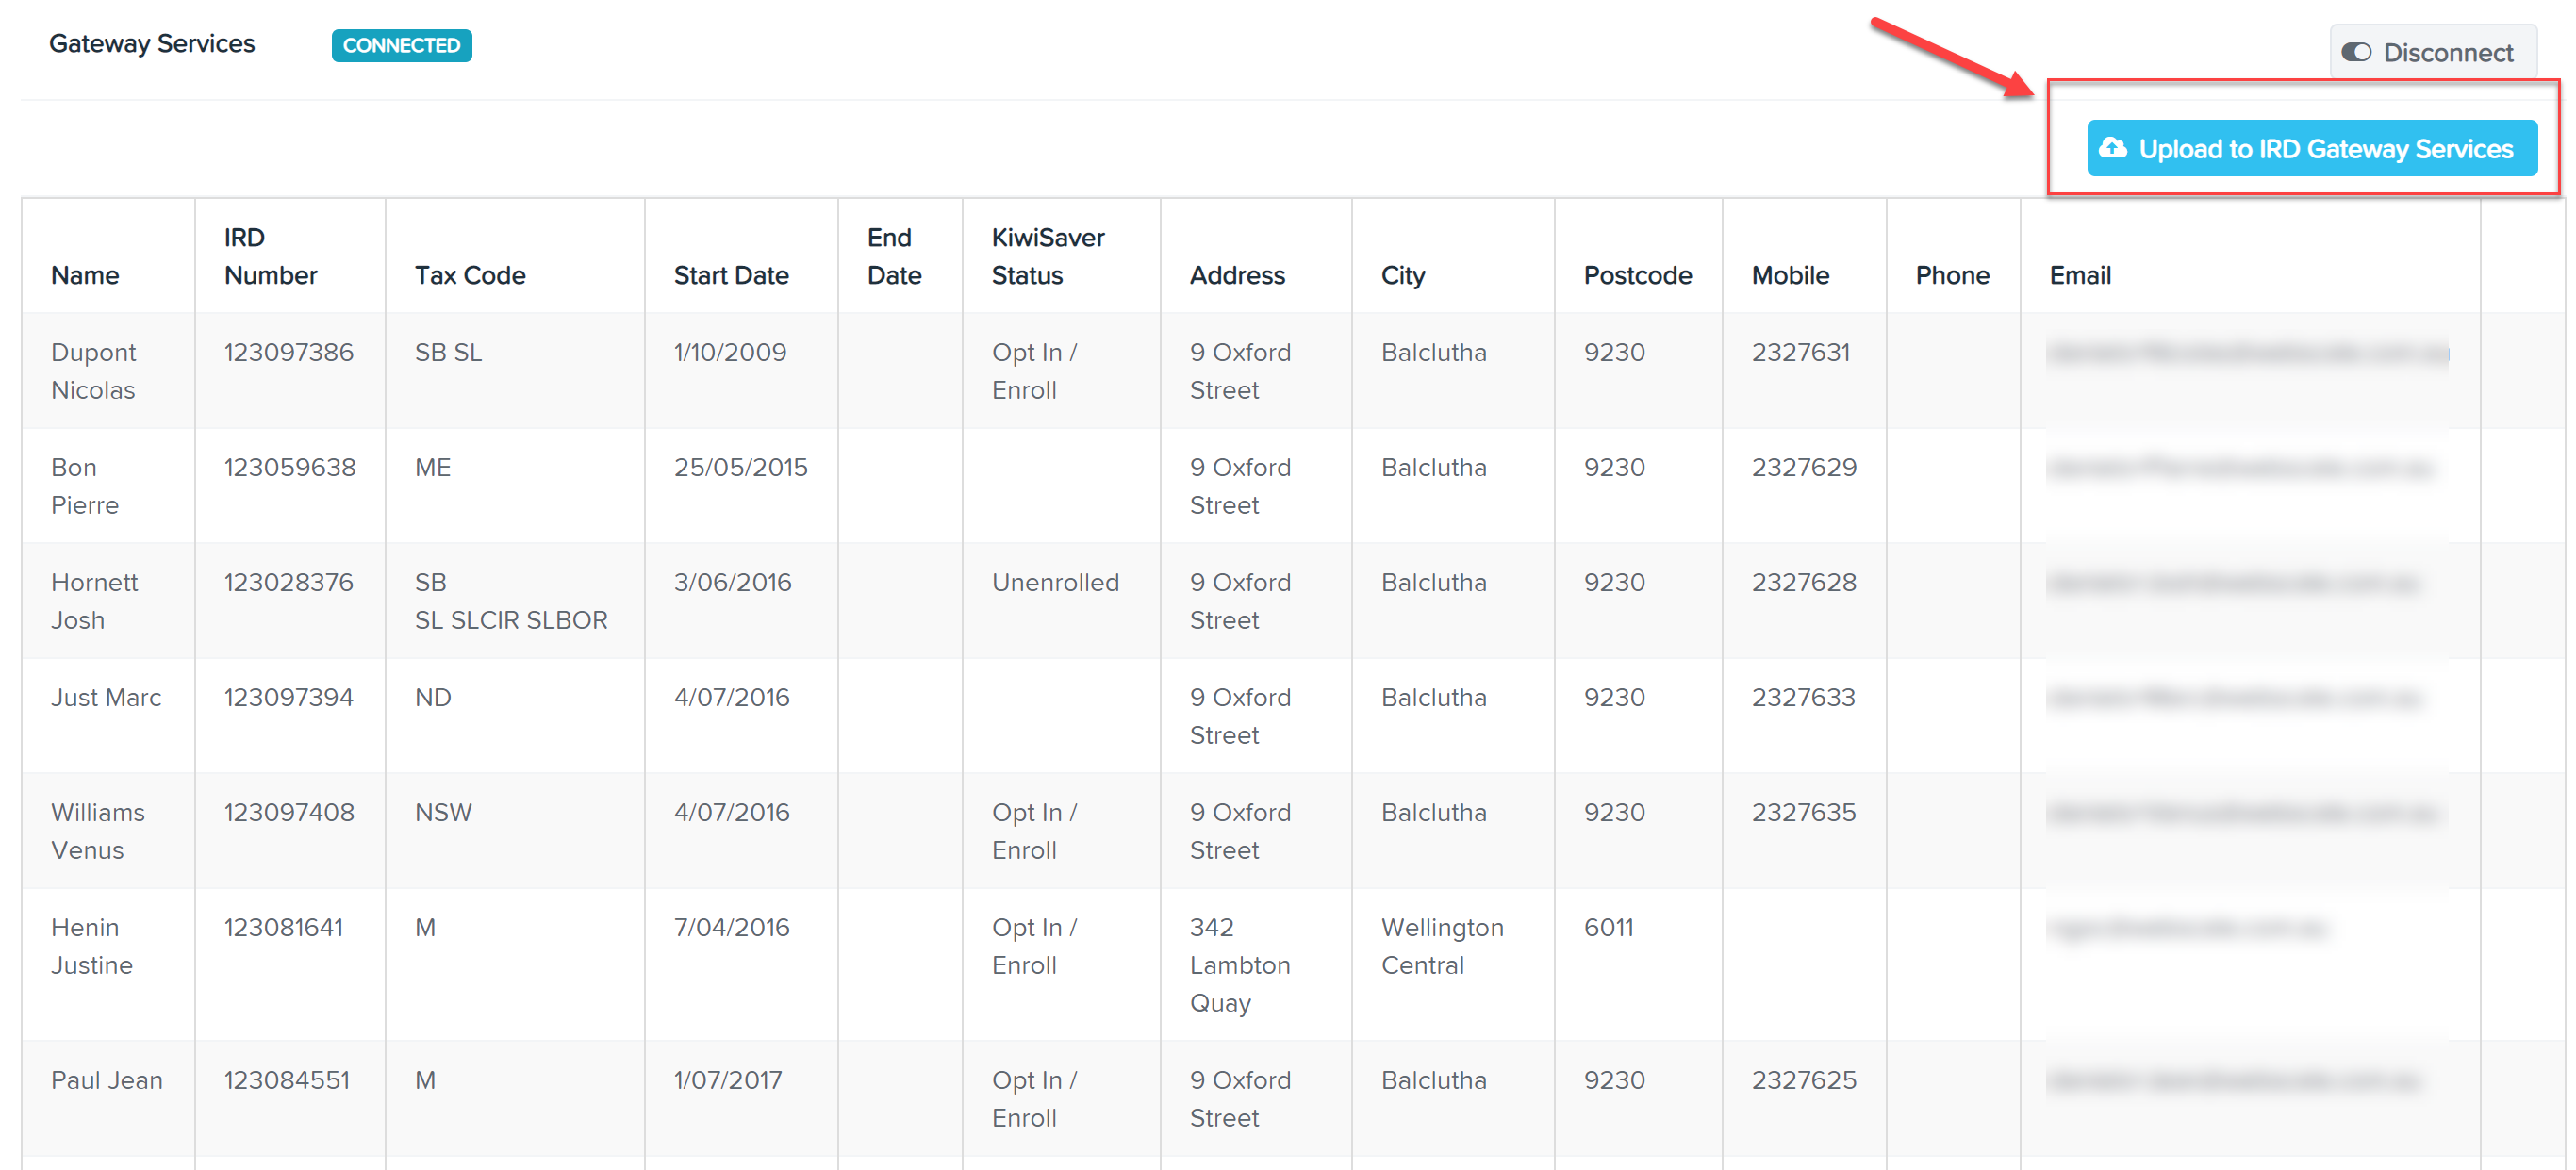The width and height of the screenshot is (2576, 1170).
Task: Click the Postcode column header
Action: [x=1637, y=275]
